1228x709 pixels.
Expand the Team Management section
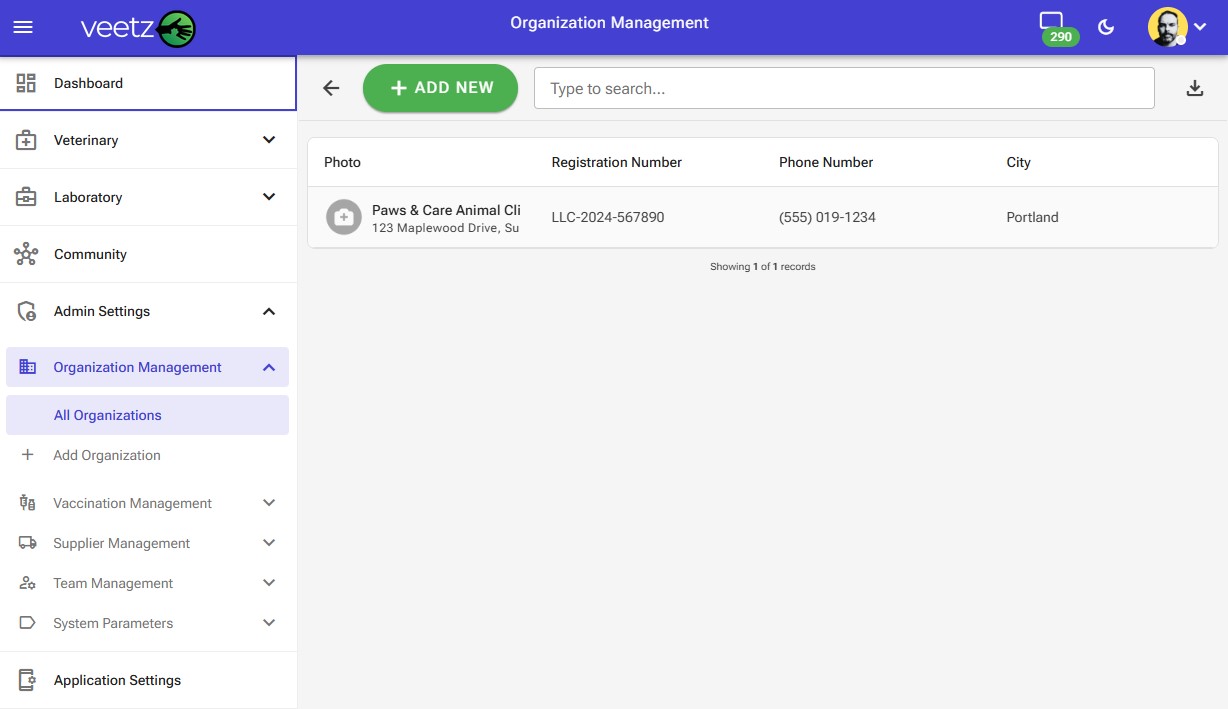268,583
